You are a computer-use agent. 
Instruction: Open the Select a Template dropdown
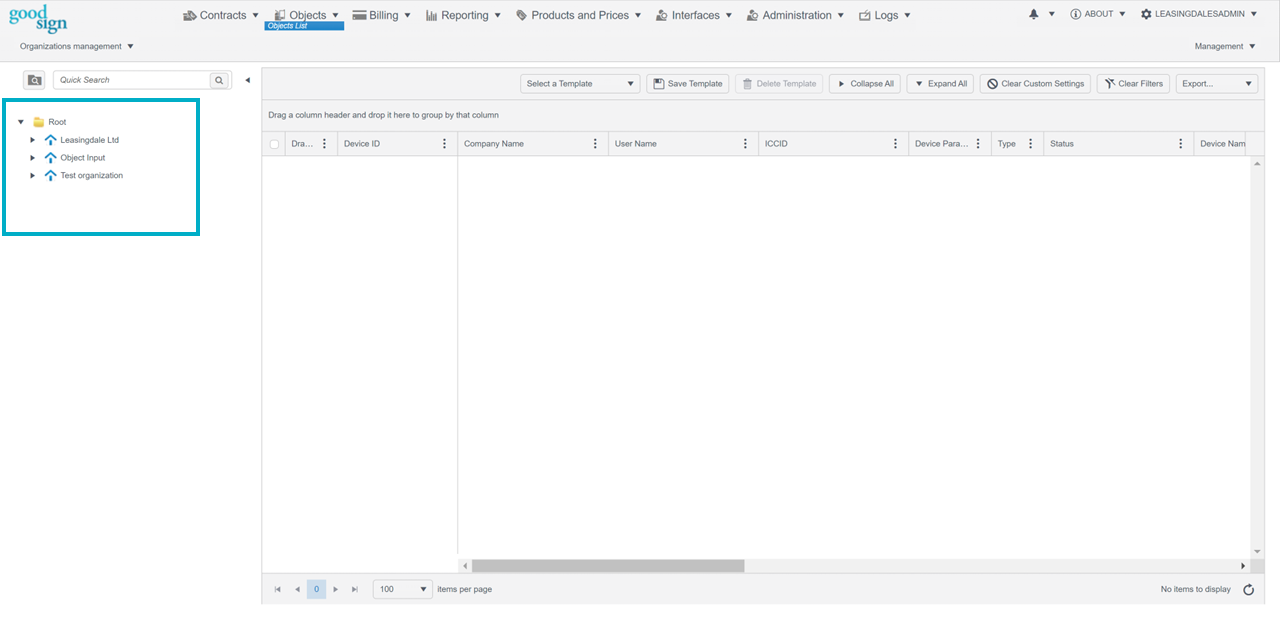[x=580, y=84]
